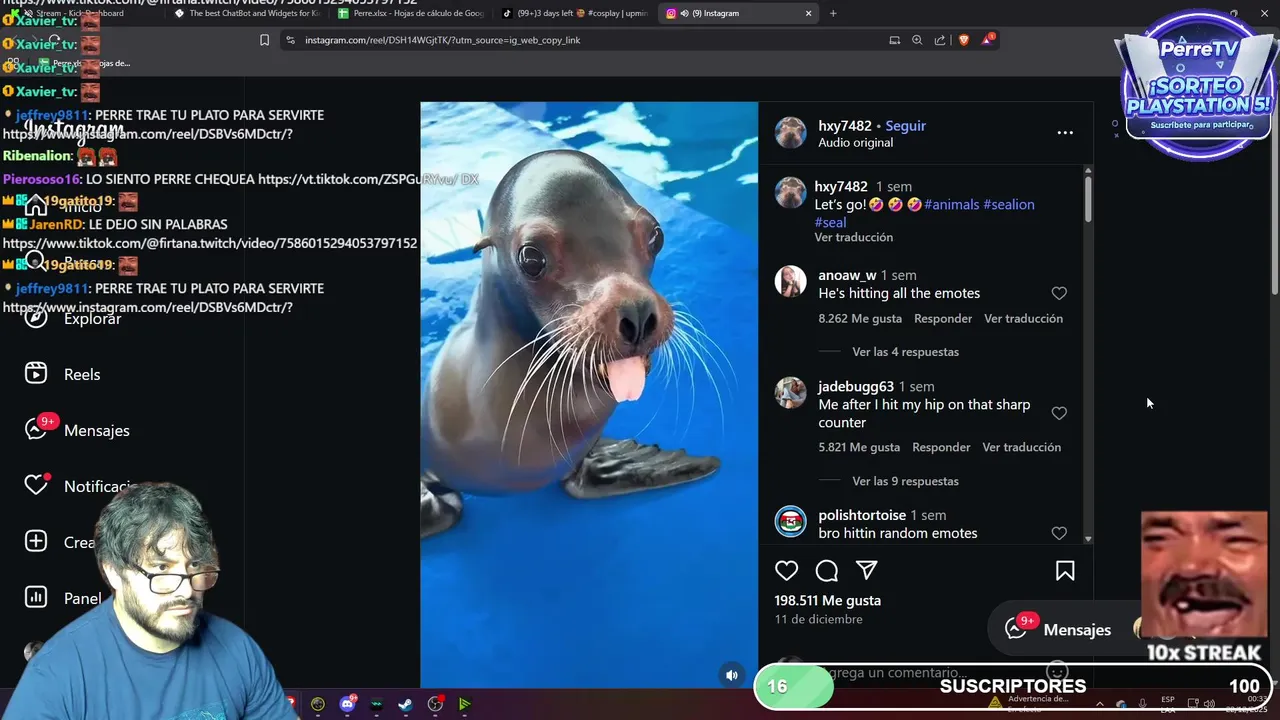1280x720 pixels.
Task: Click the install app icon in address bar
Action: point(894,40)
